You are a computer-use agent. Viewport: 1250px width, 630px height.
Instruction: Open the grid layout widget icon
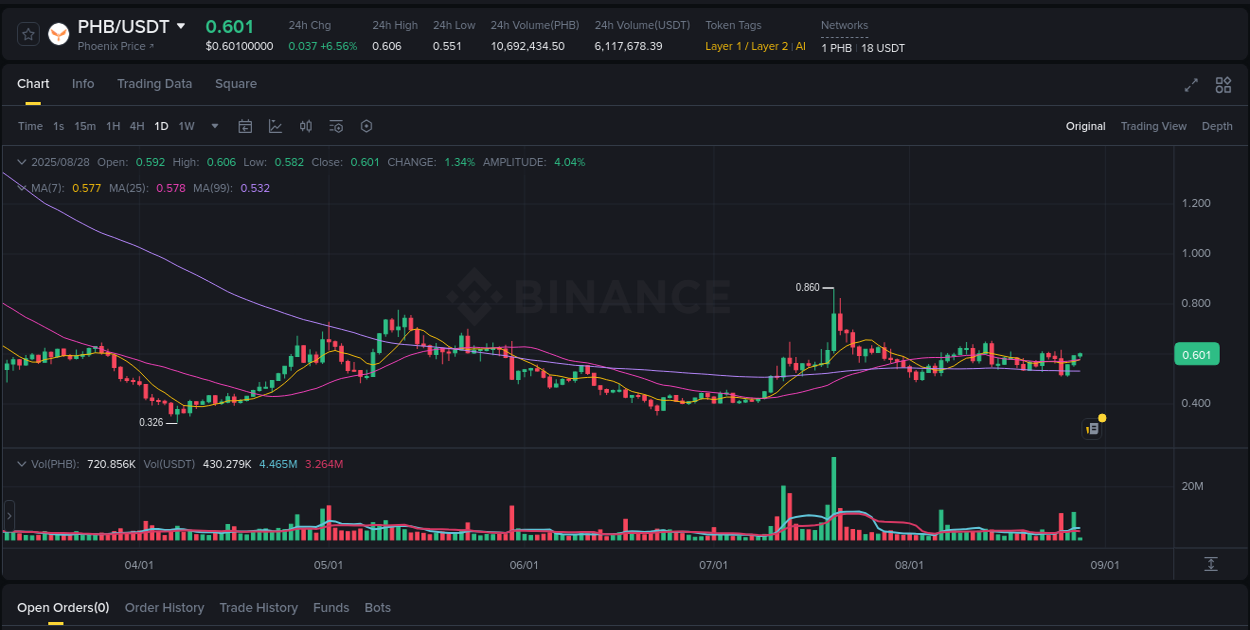tap(1223, 85)
